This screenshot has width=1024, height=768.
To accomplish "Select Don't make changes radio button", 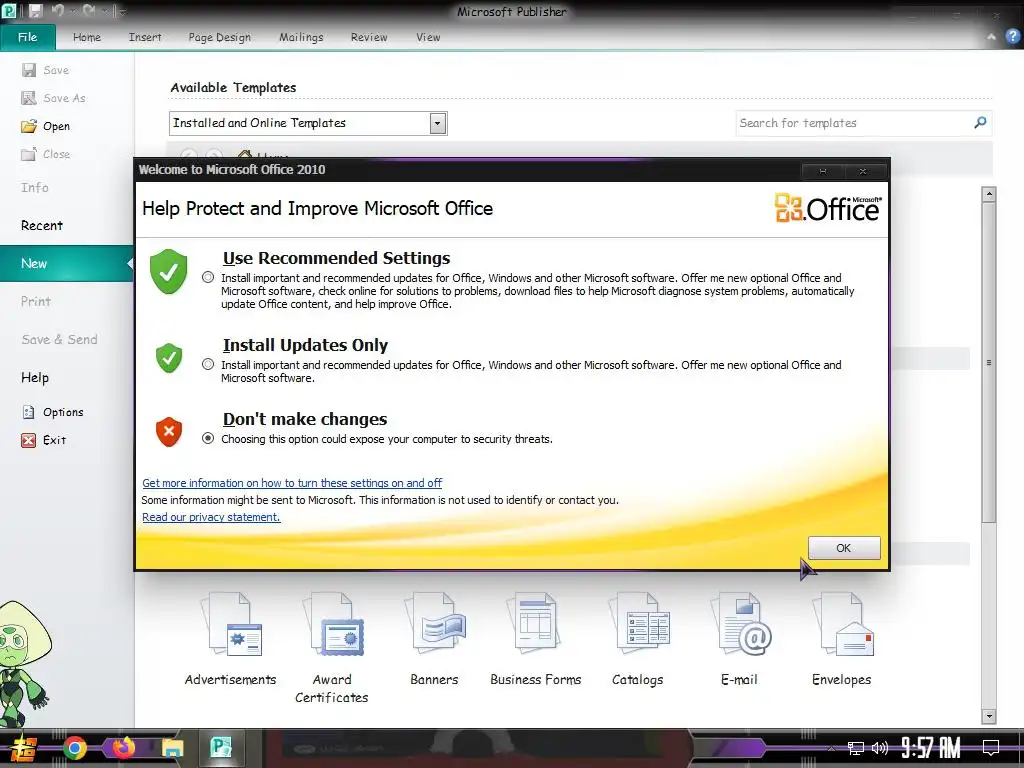I will (x=208, y=438).
